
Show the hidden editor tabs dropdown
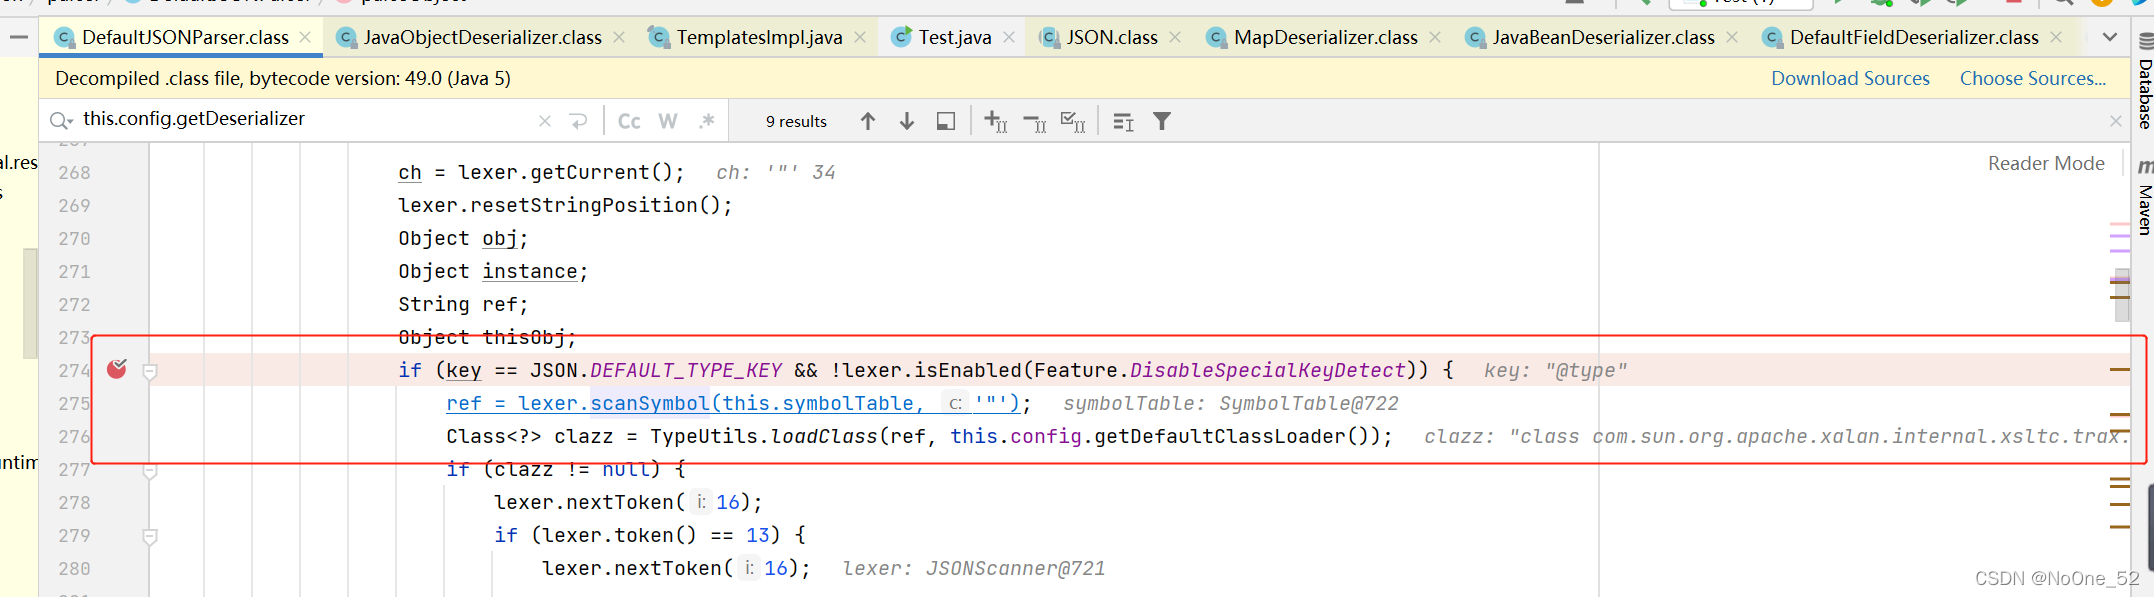tap(2110, 37)
